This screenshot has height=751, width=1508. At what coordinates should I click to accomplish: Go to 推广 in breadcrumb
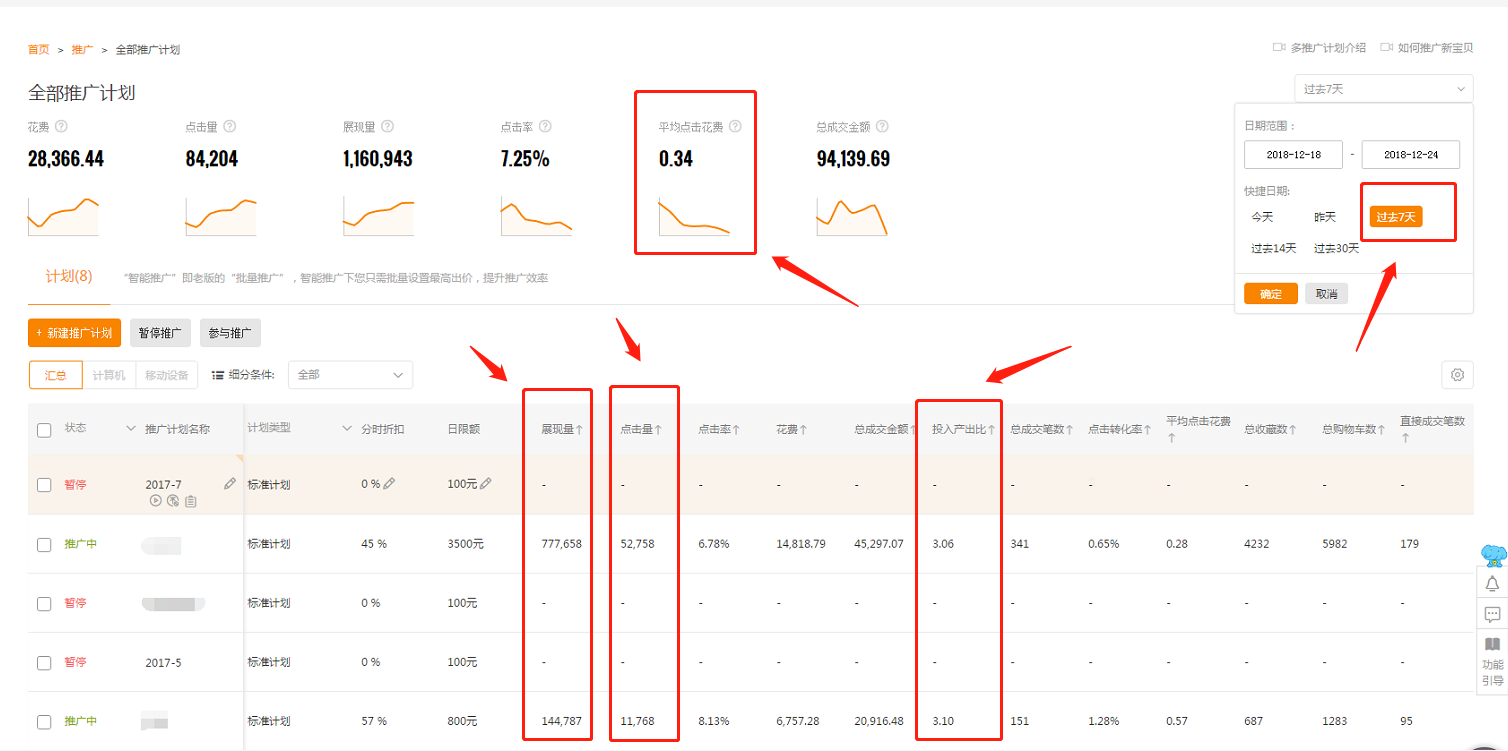click(82, 49)
